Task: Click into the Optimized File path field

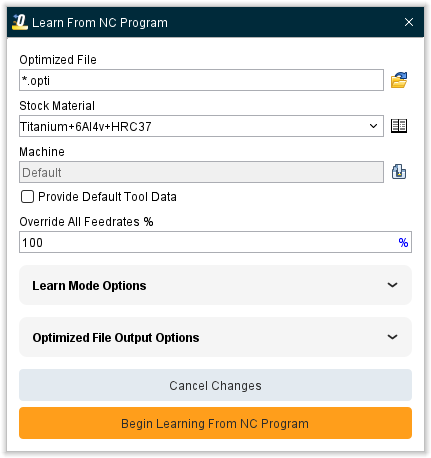Action: 201,80
